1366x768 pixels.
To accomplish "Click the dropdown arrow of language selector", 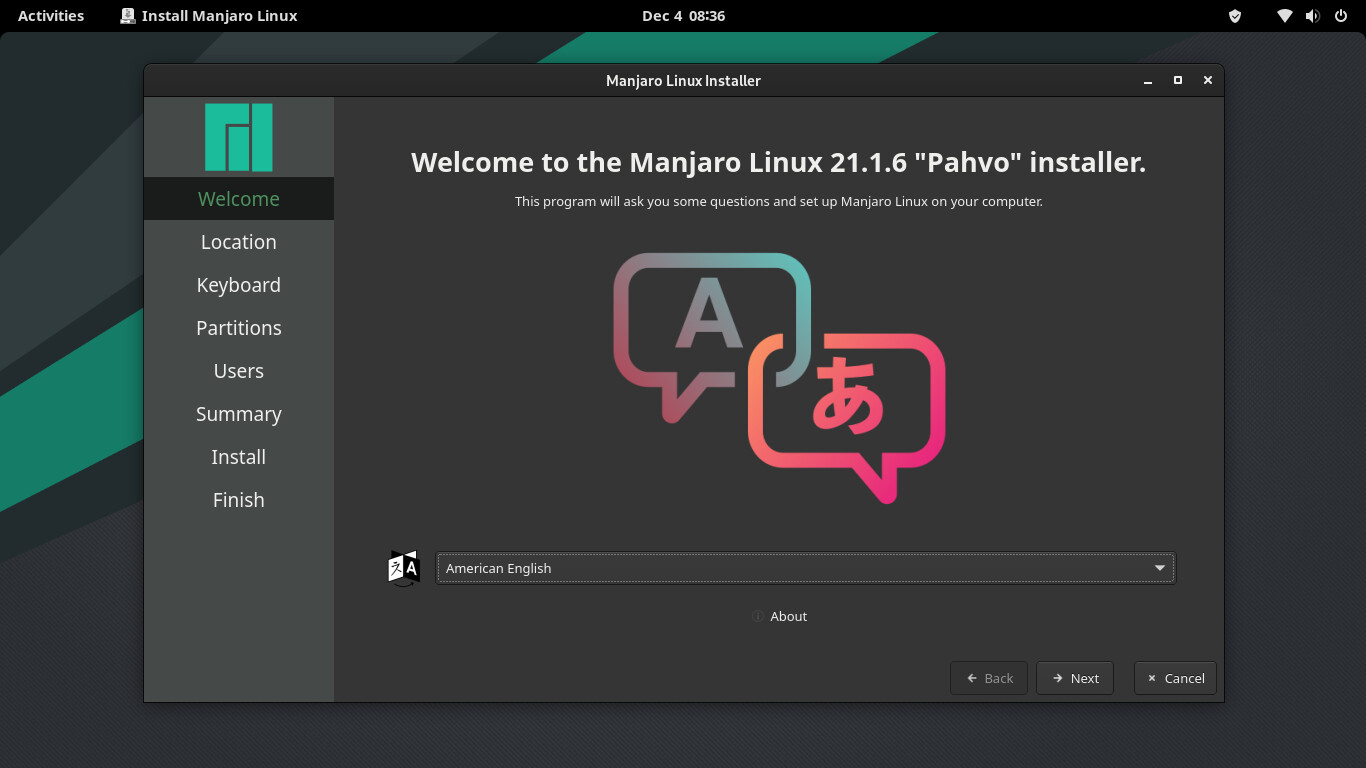I will pyautogui.click(x=1159, y=568).
